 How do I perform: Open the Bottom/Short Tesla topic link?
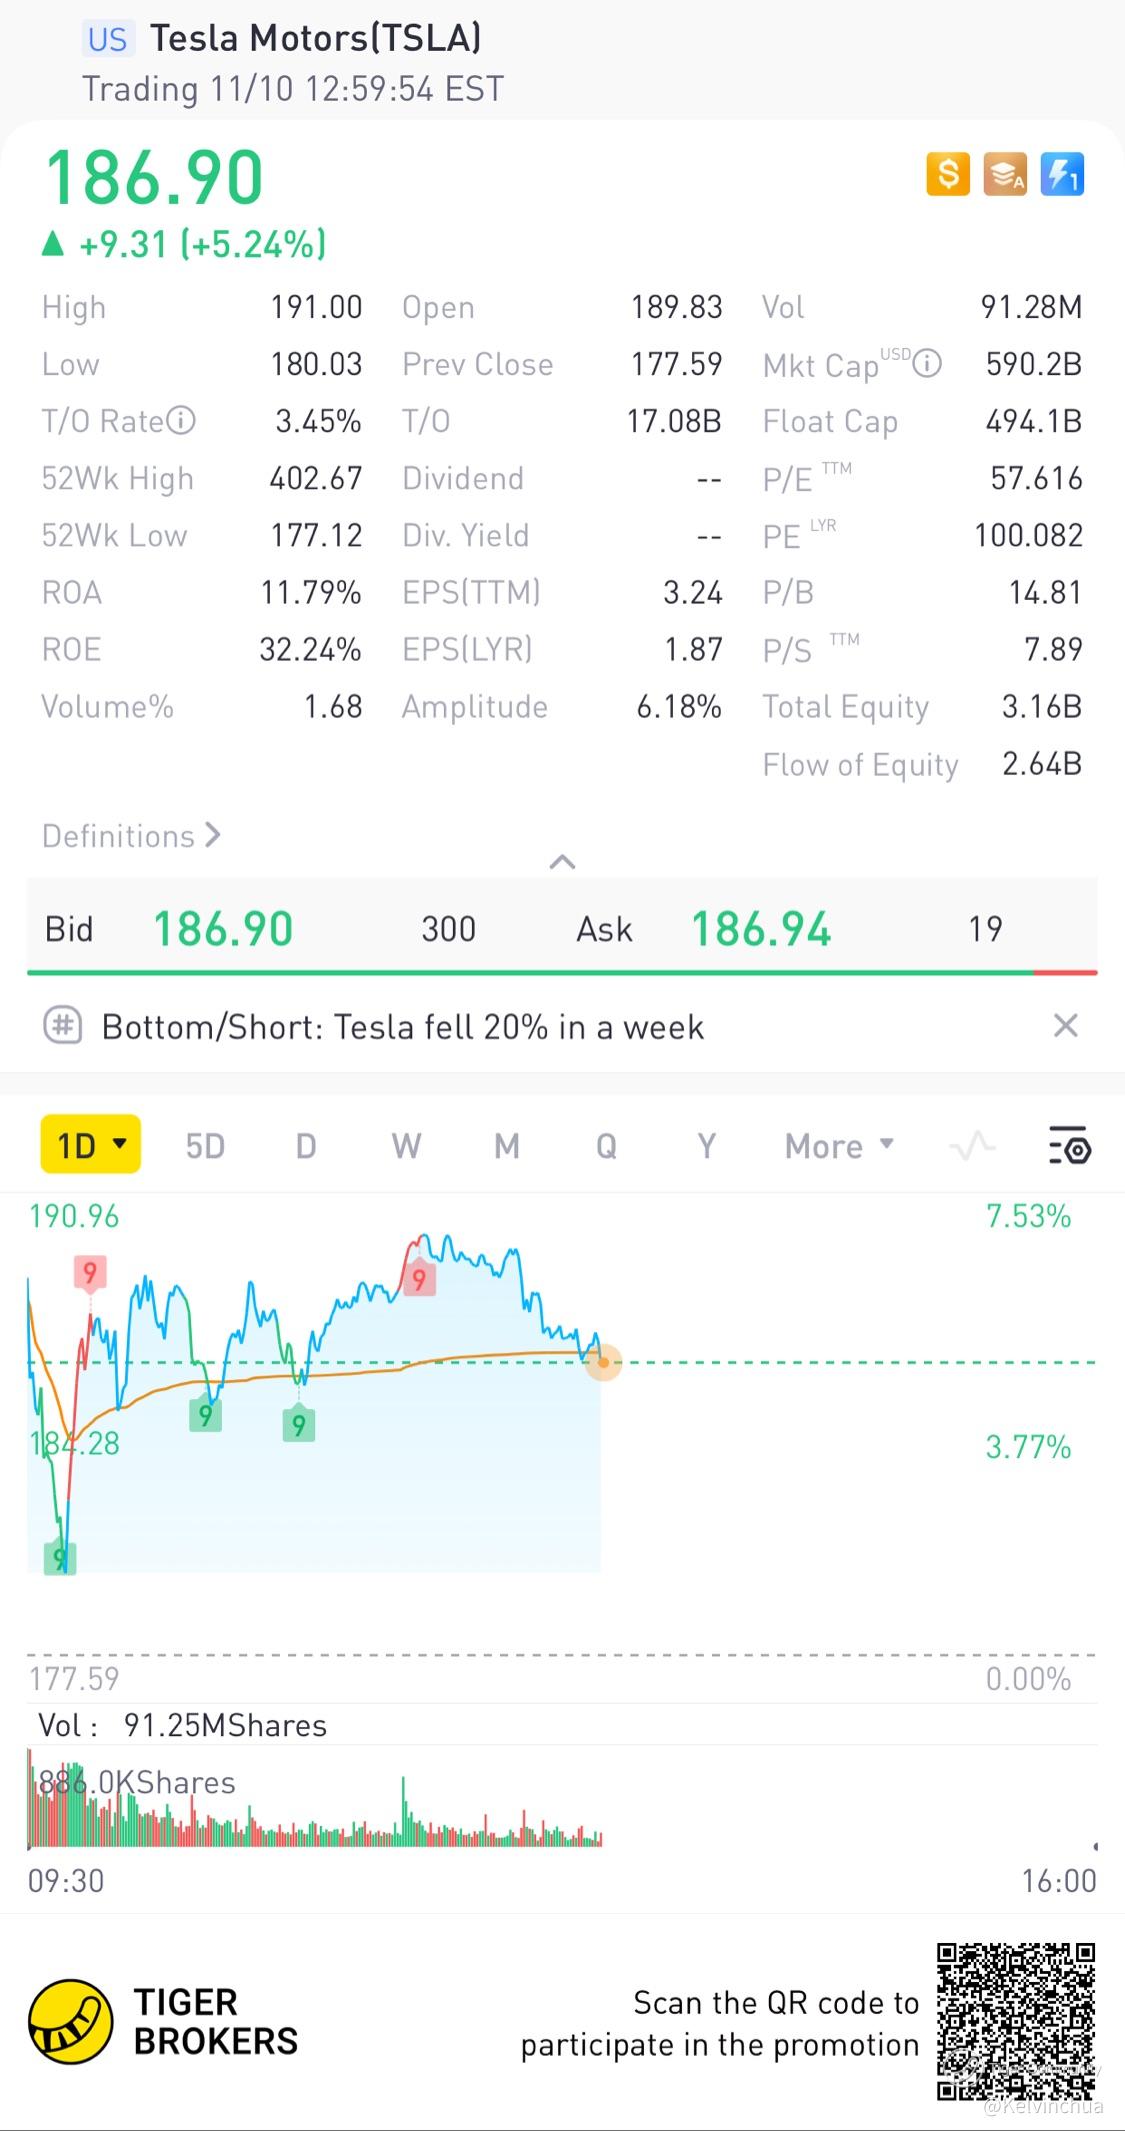tap(403, 1027)
